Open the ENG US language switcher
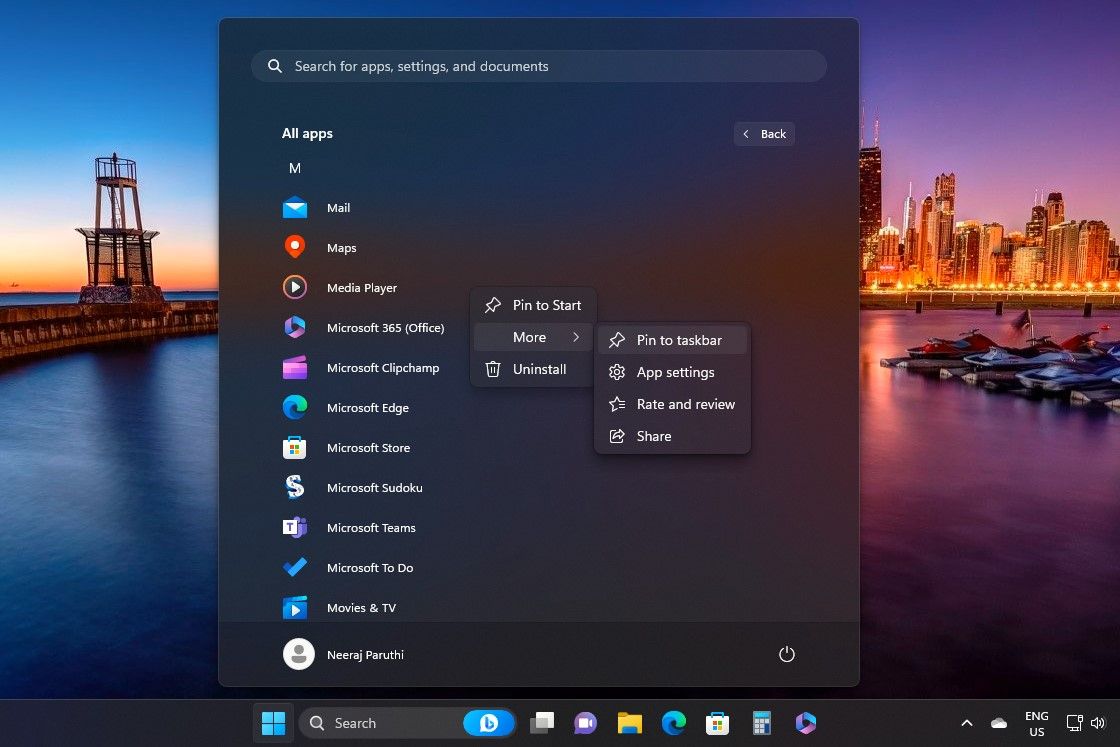The height and width of the screenshot is (747, 1120). point(1036,722)
